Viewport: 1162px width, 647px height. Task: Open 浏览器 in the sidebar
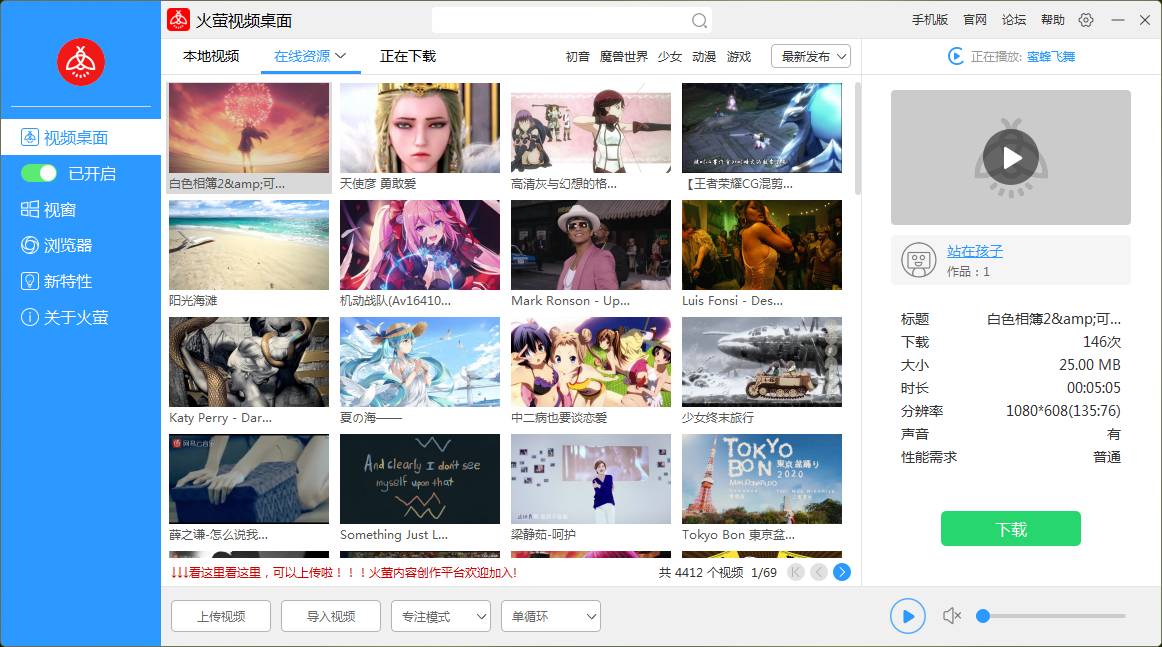[67, 245]
